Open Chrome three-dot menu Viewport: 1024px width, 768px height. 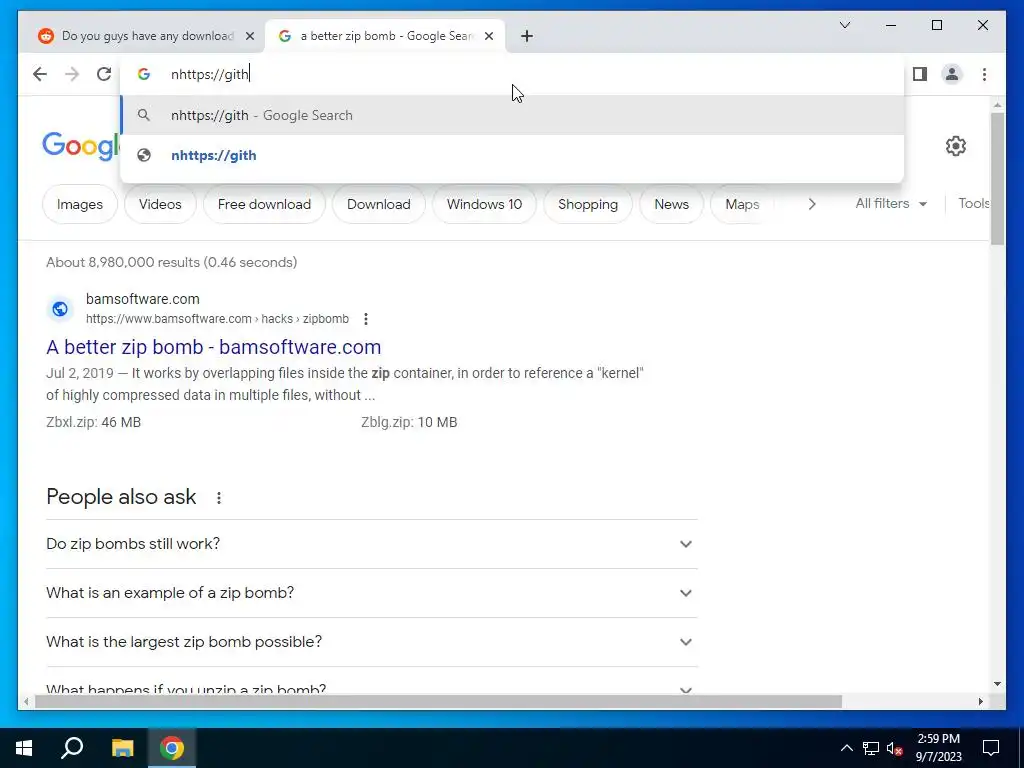point(984,74)
